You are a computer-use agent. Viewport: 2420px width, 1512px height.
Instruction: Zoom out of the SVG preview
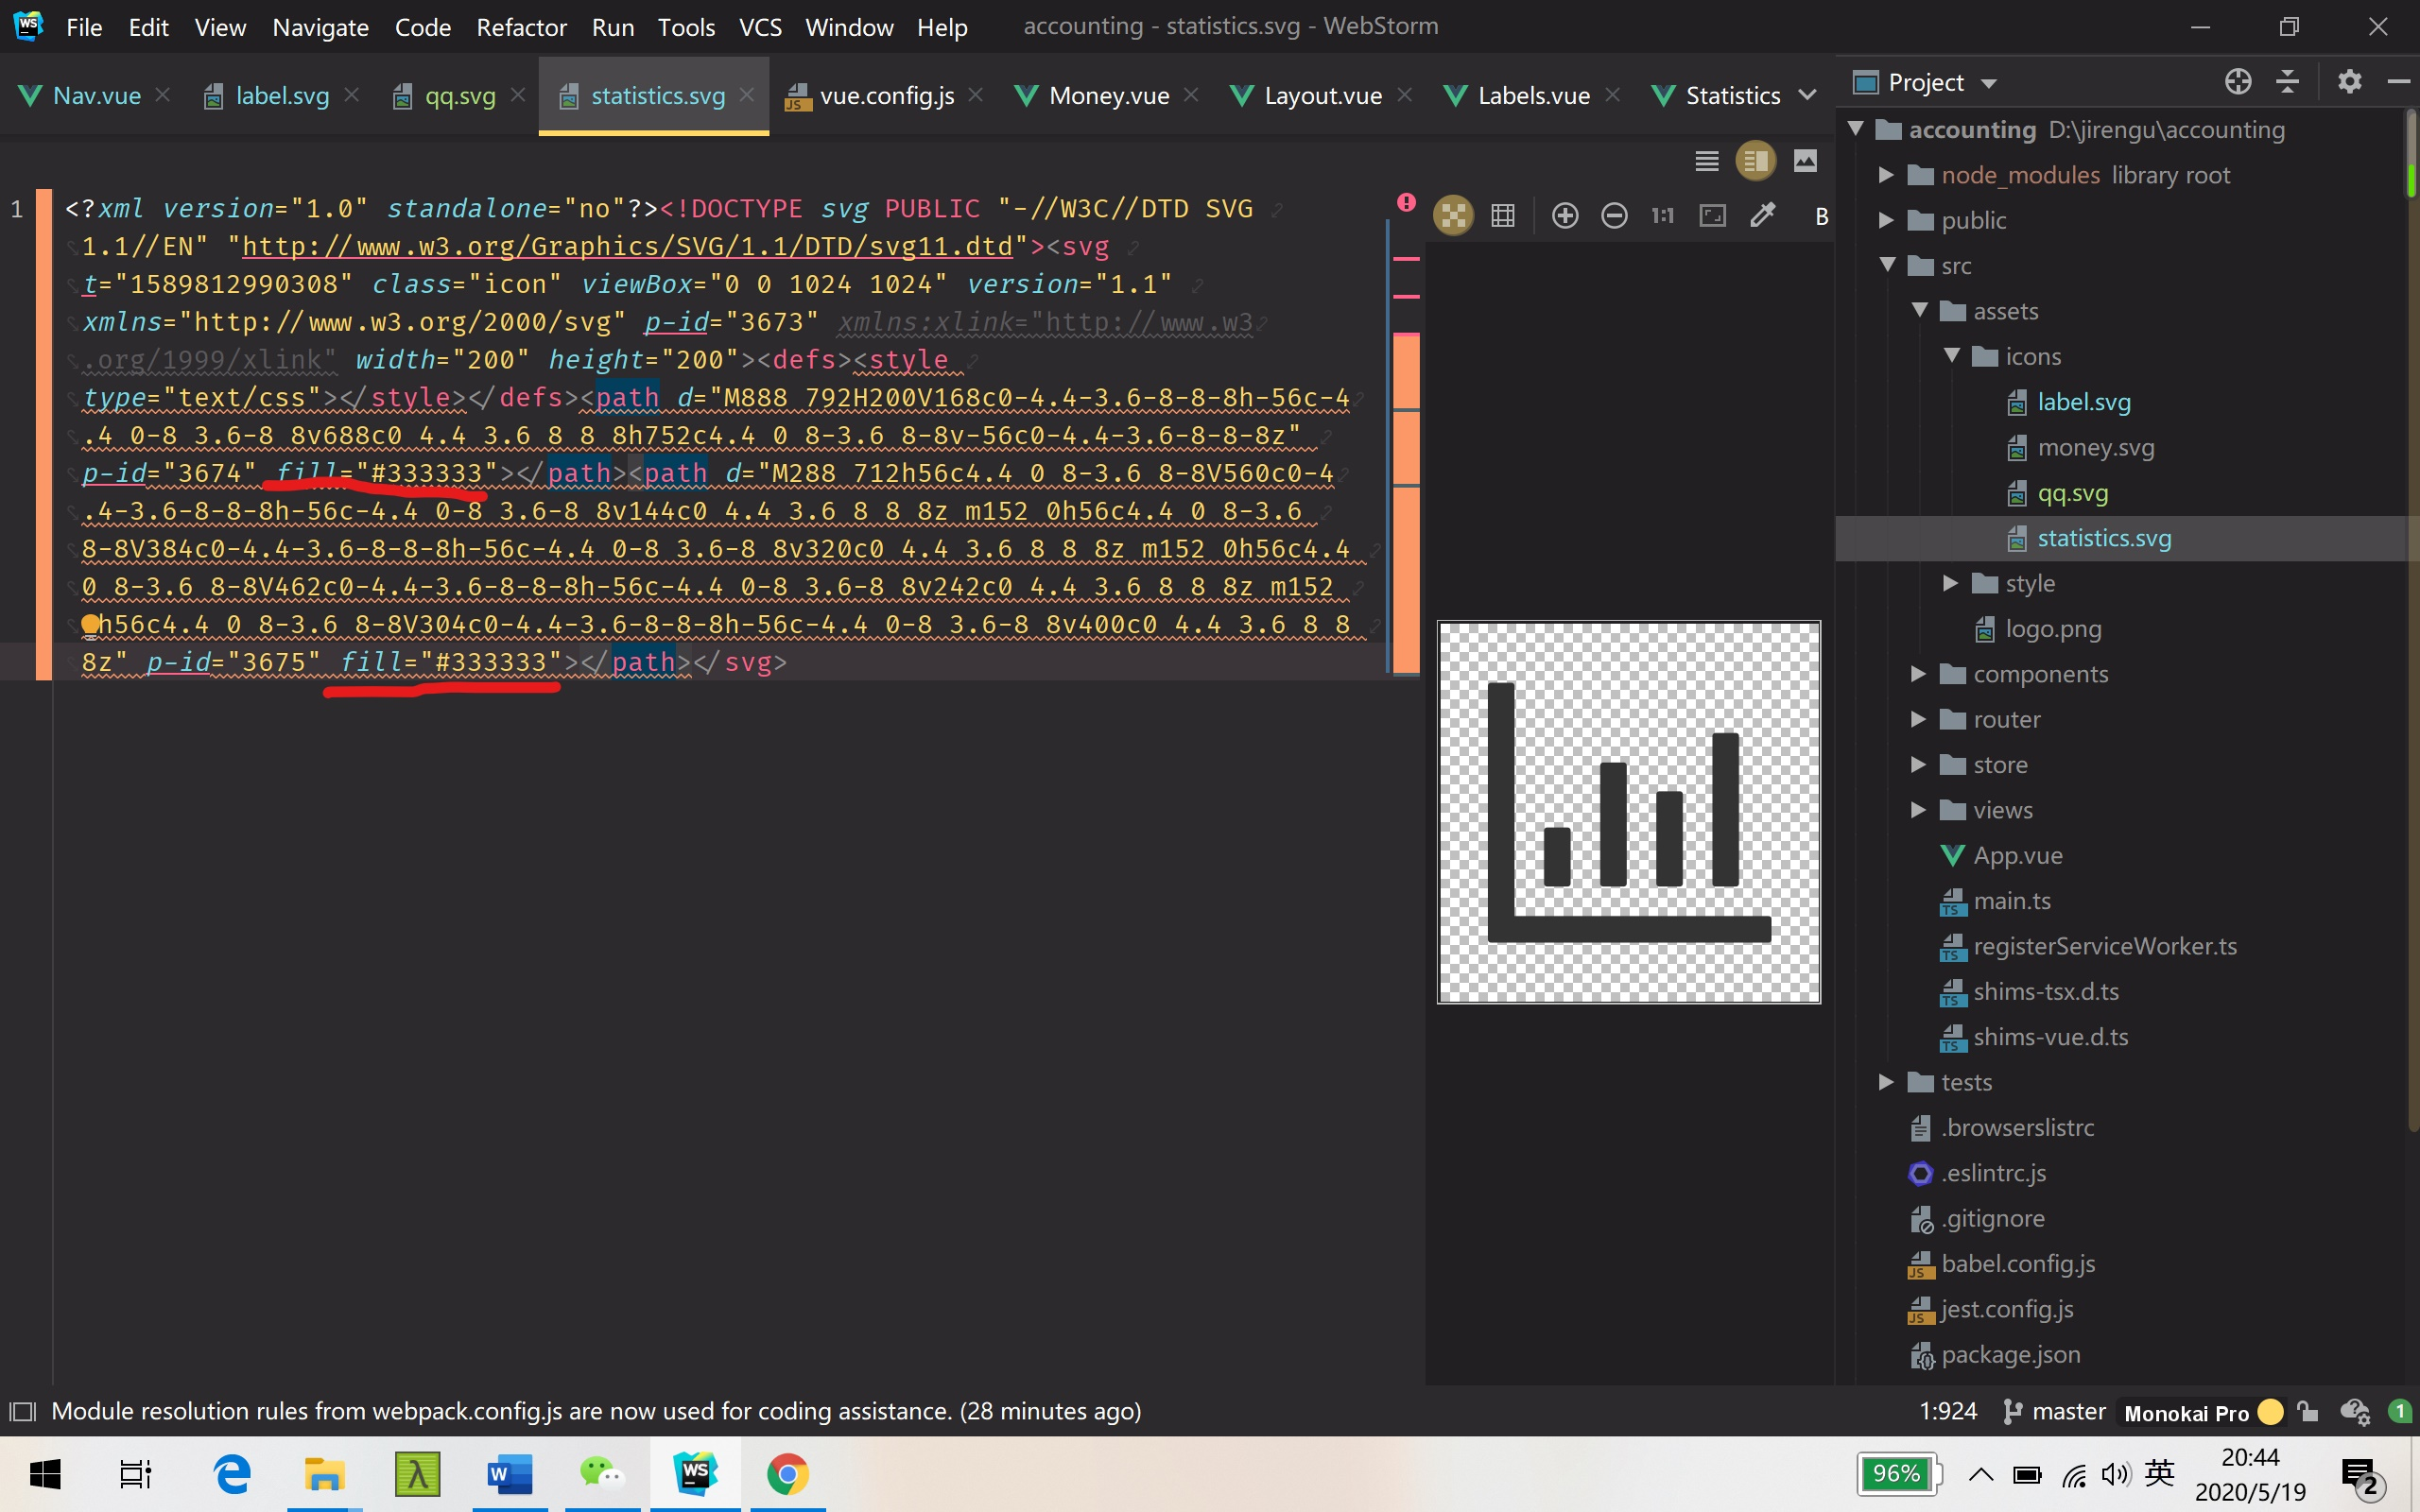point(1614,216)
